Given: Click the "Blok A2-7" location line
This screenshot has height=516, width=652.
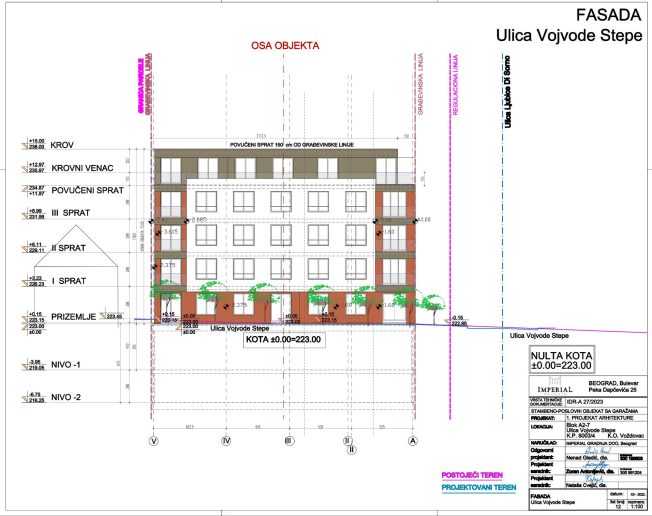Looking at the screenshot, I should pos(578,425).
